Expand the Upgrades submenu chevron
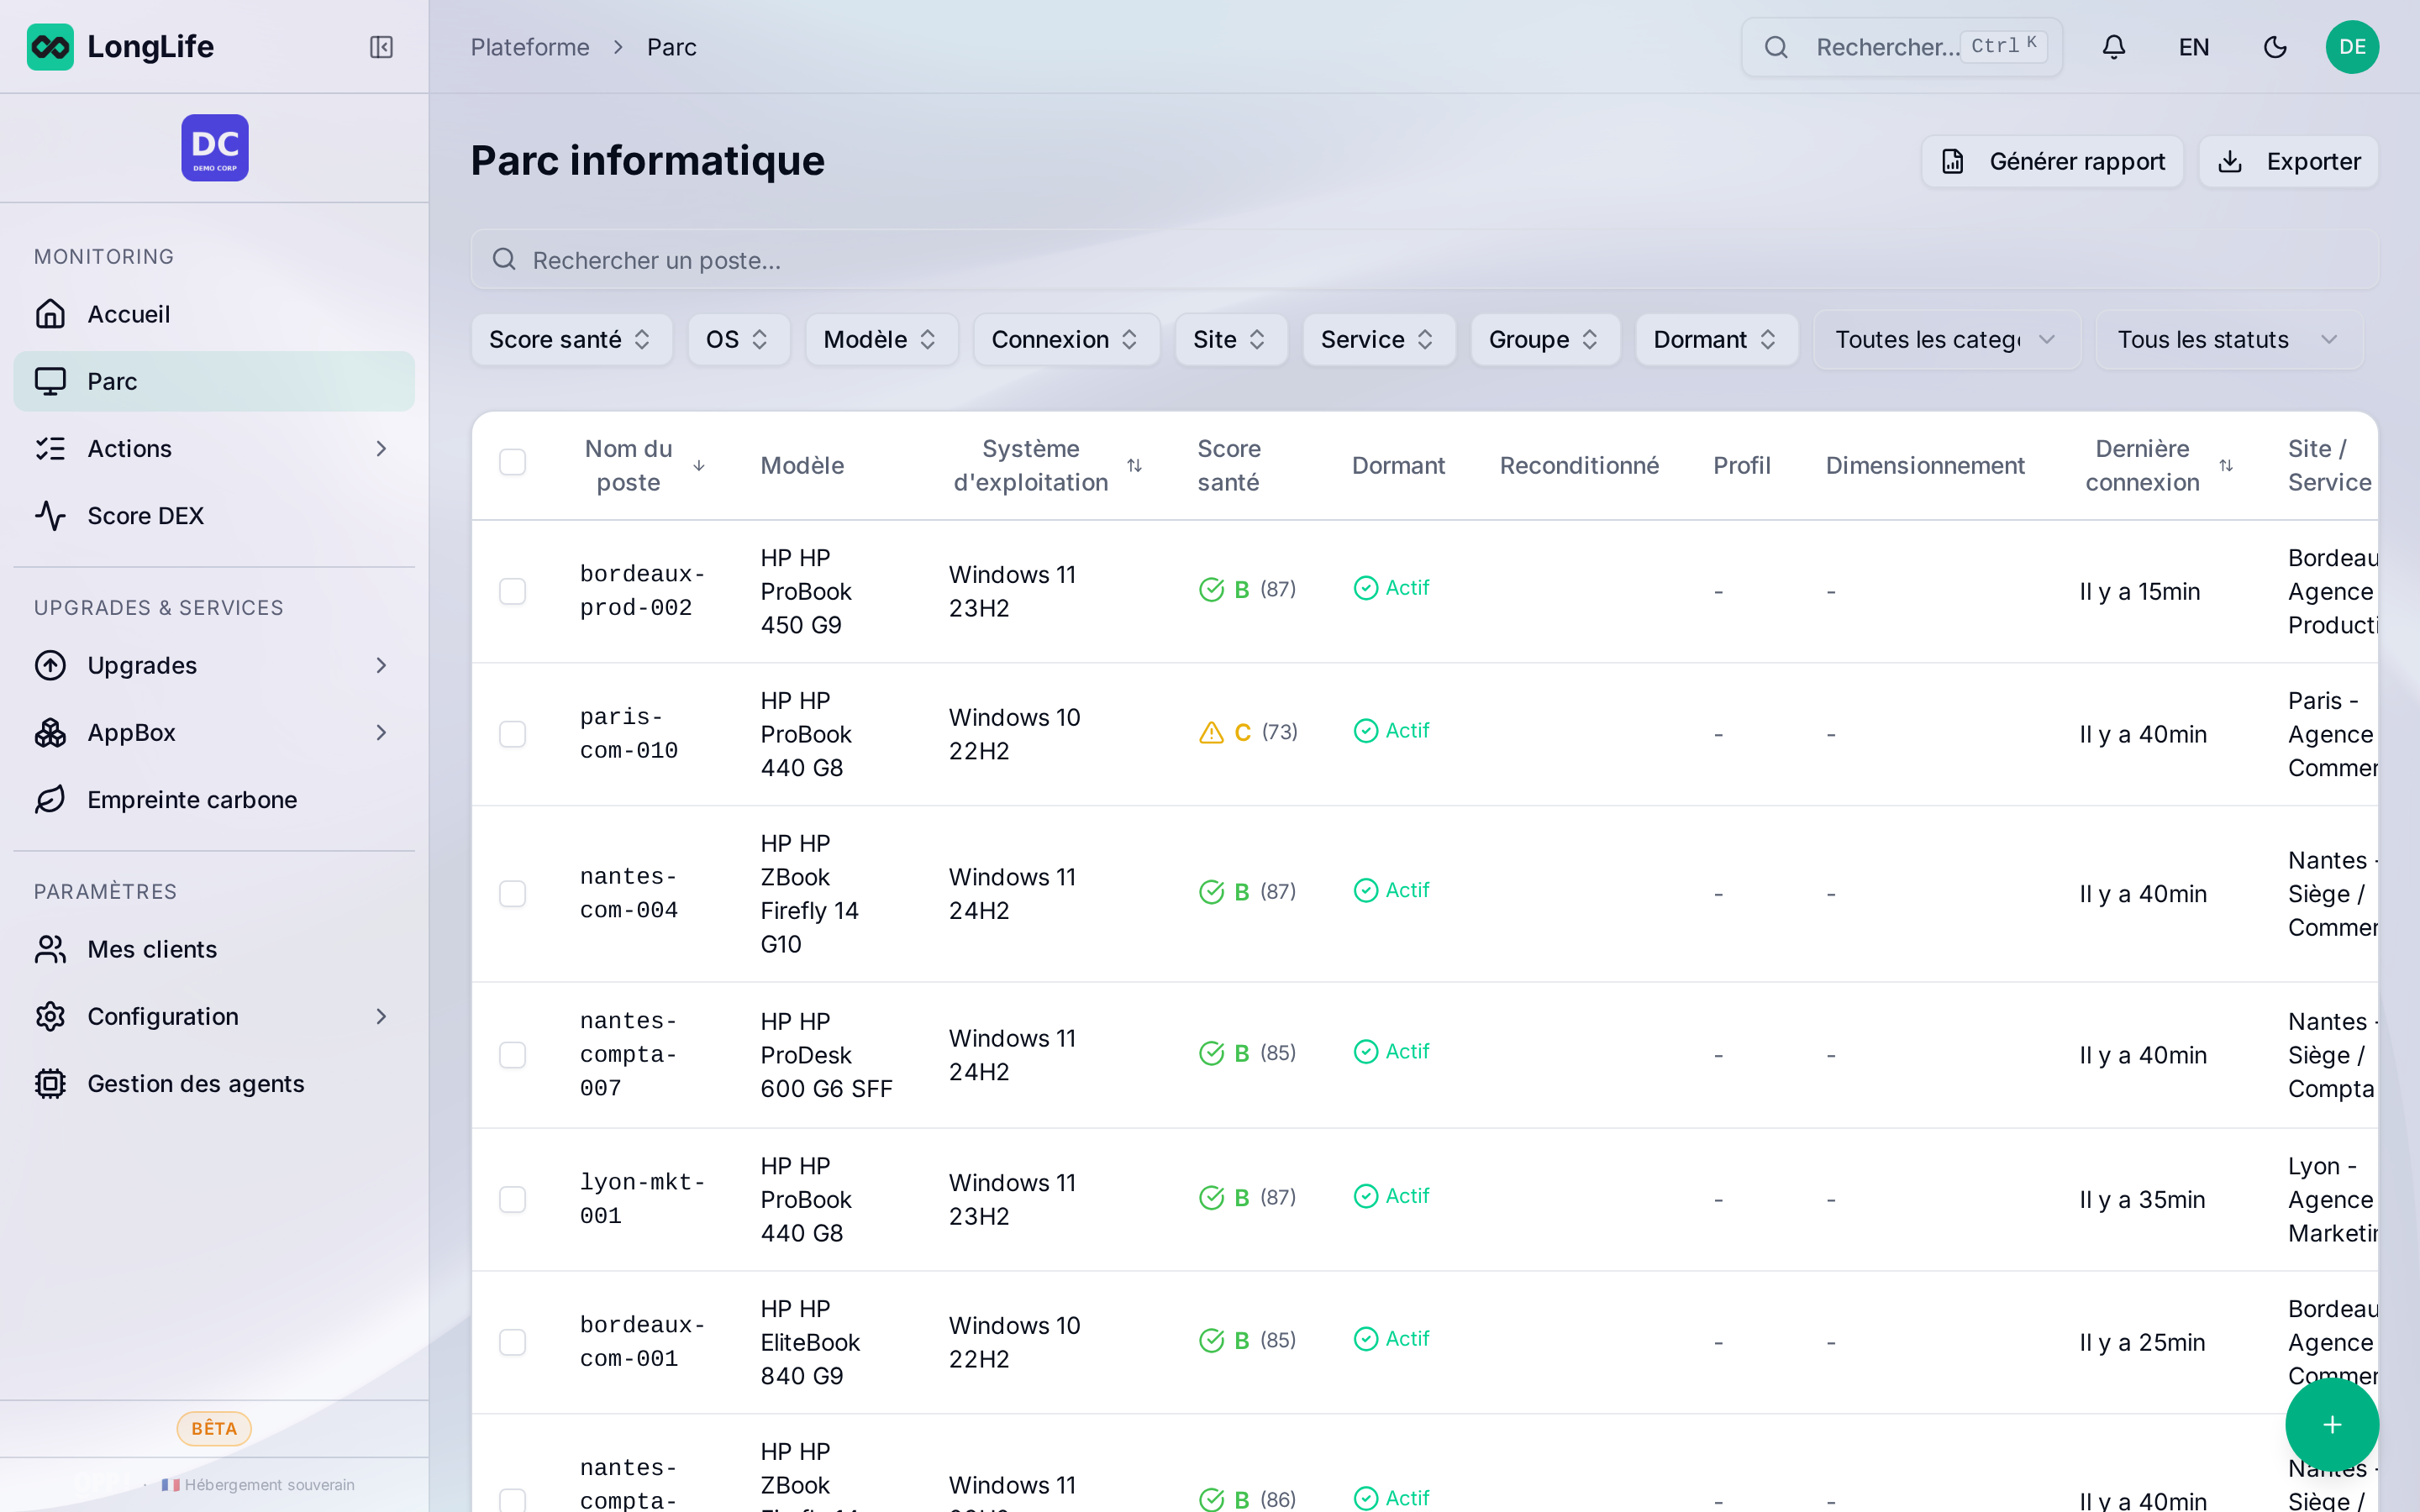Image resolution: width=2420 pixels, height=1512 pixels. click(x=381, y=666)
